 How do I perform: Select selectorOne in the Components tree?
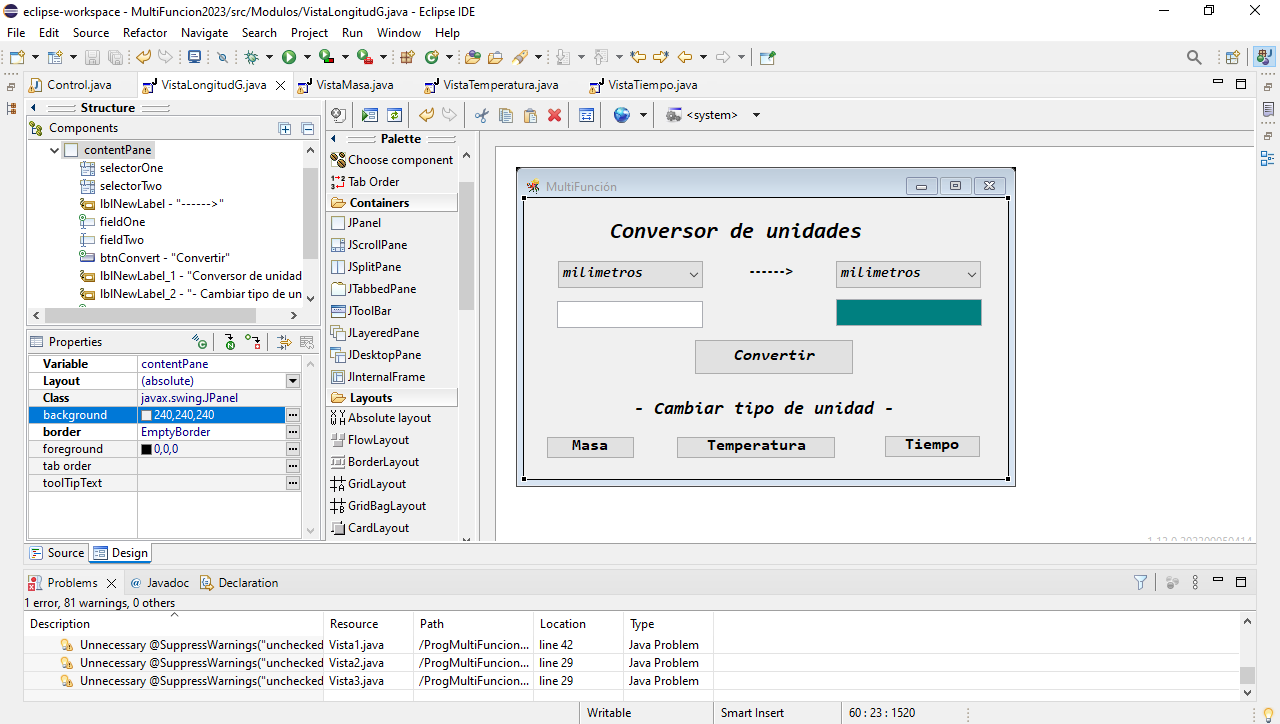pyautogui.click(x=121, y=168)
